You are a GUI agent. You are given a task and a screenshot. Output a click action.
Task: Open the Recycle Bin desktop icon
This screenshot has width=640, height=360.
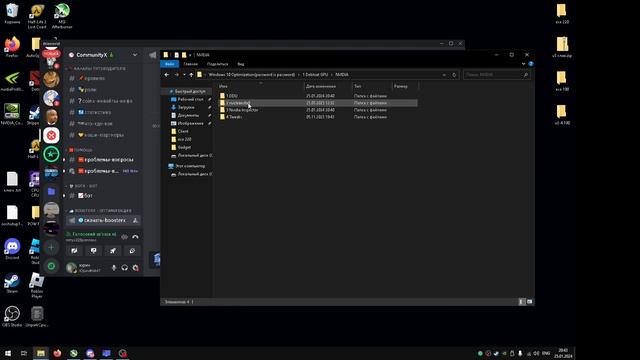pyautogui.click(x=12, y=13)
